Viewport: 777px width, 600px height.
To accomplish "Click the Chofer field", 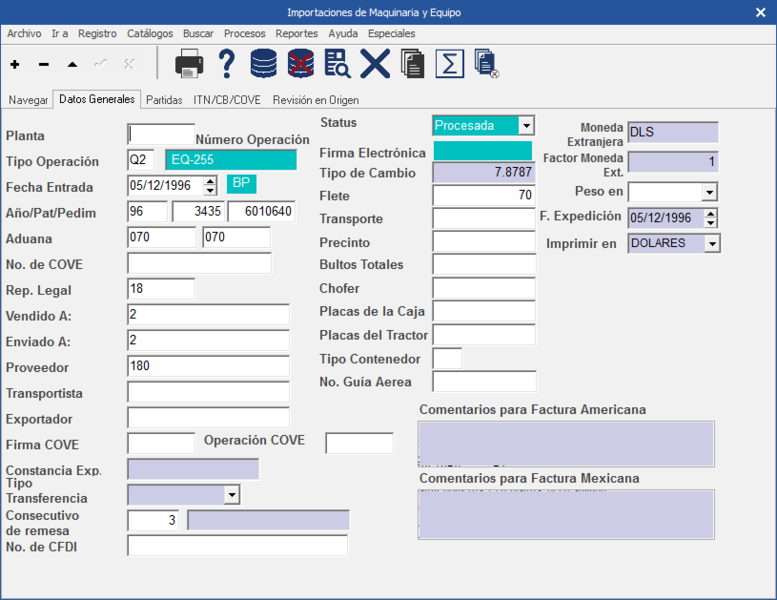I will (x=484, y=288).
